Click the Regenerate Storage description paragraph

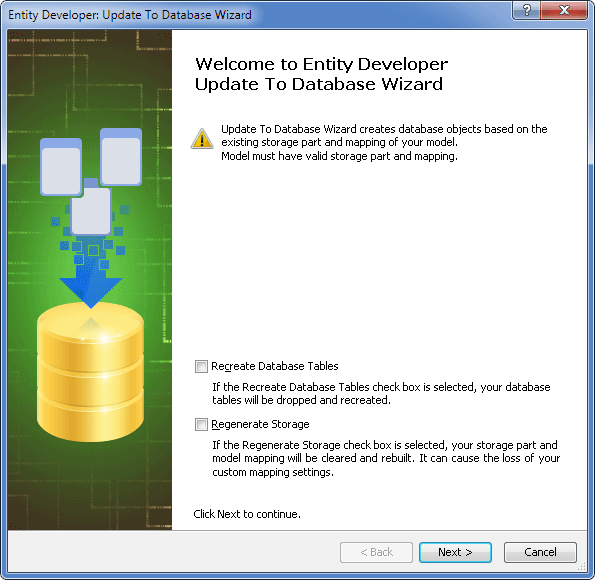(386, 459)
